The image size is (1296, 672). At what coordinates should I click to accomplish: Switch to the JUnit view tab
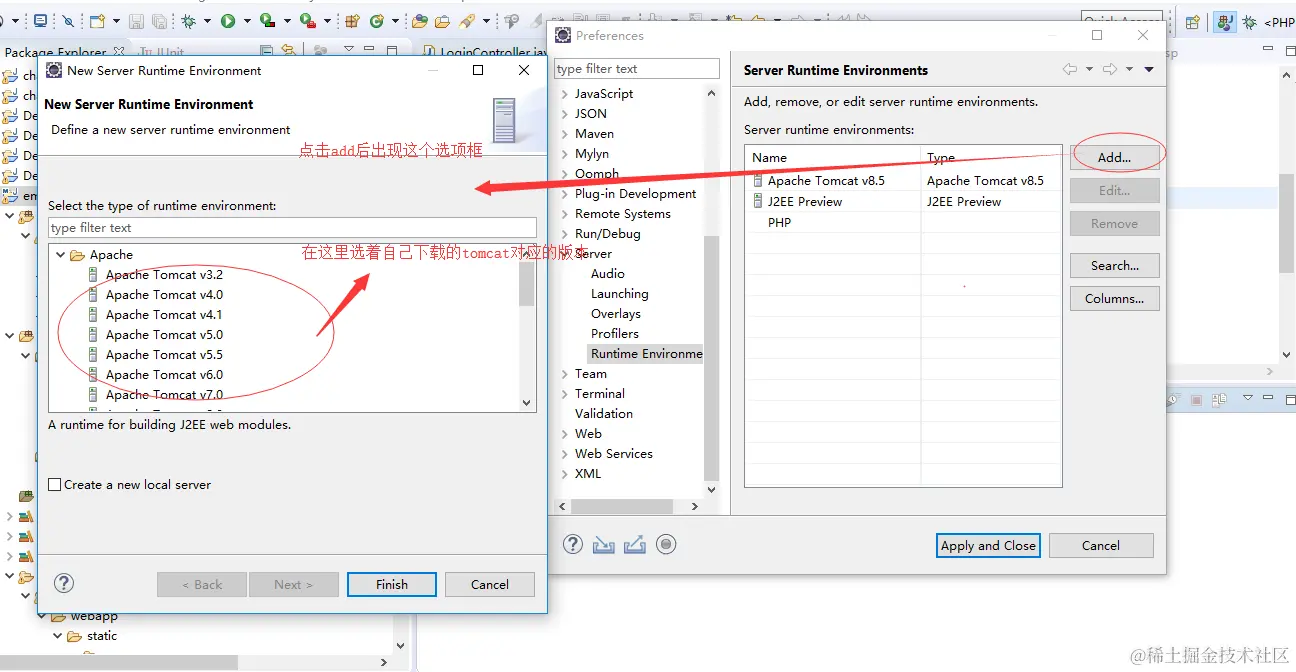[162, 52]
